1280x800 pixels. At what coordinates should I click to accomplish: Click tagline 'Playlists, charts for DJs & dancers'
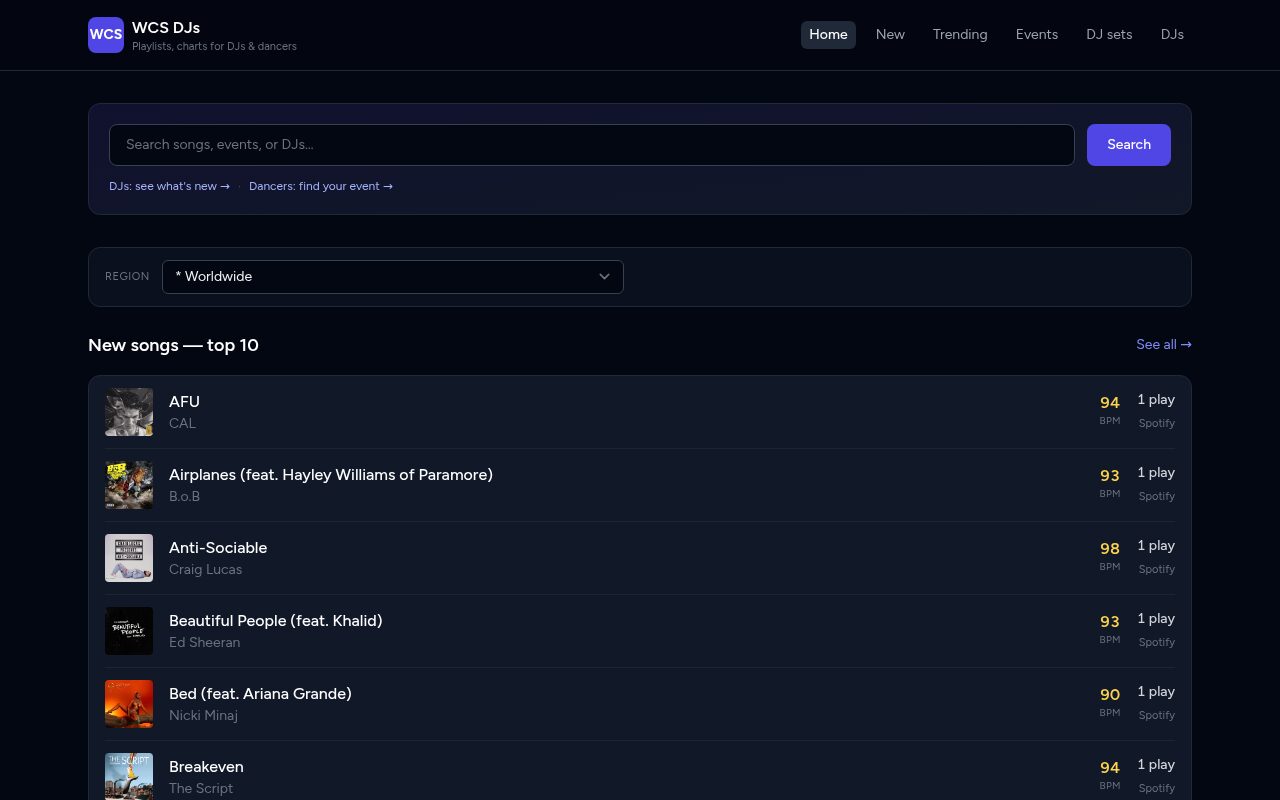[214, 47]
